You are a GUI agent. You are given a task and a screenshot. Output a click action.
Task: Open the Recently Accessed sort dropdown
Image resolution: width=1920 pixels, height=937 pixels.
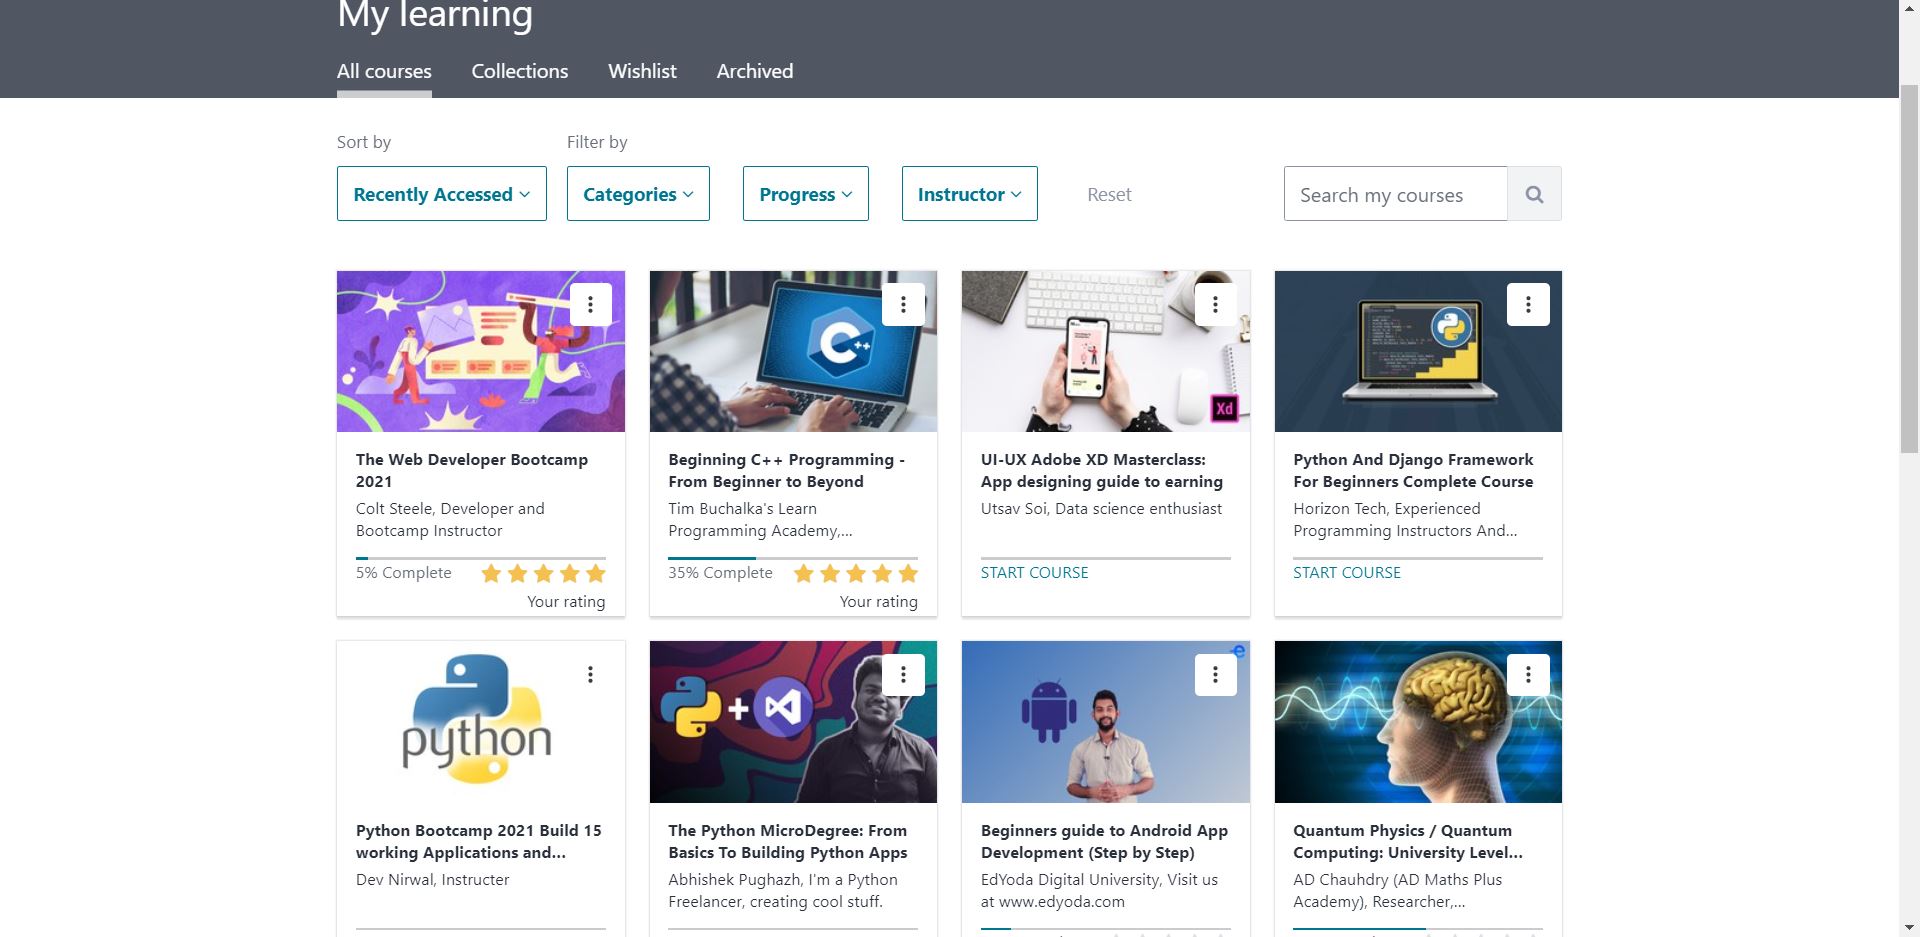tap(442, 194)
